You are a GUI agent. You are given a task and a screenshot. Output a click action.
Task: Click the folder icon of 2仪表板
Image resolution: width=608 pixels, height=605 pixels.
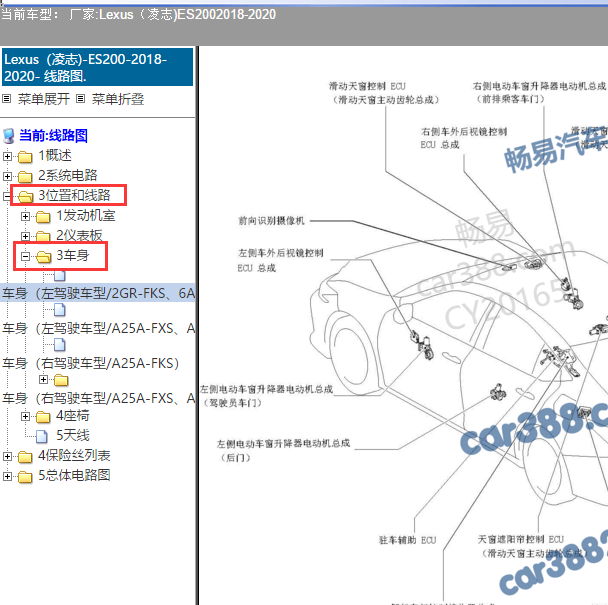(x=43, y=237)
